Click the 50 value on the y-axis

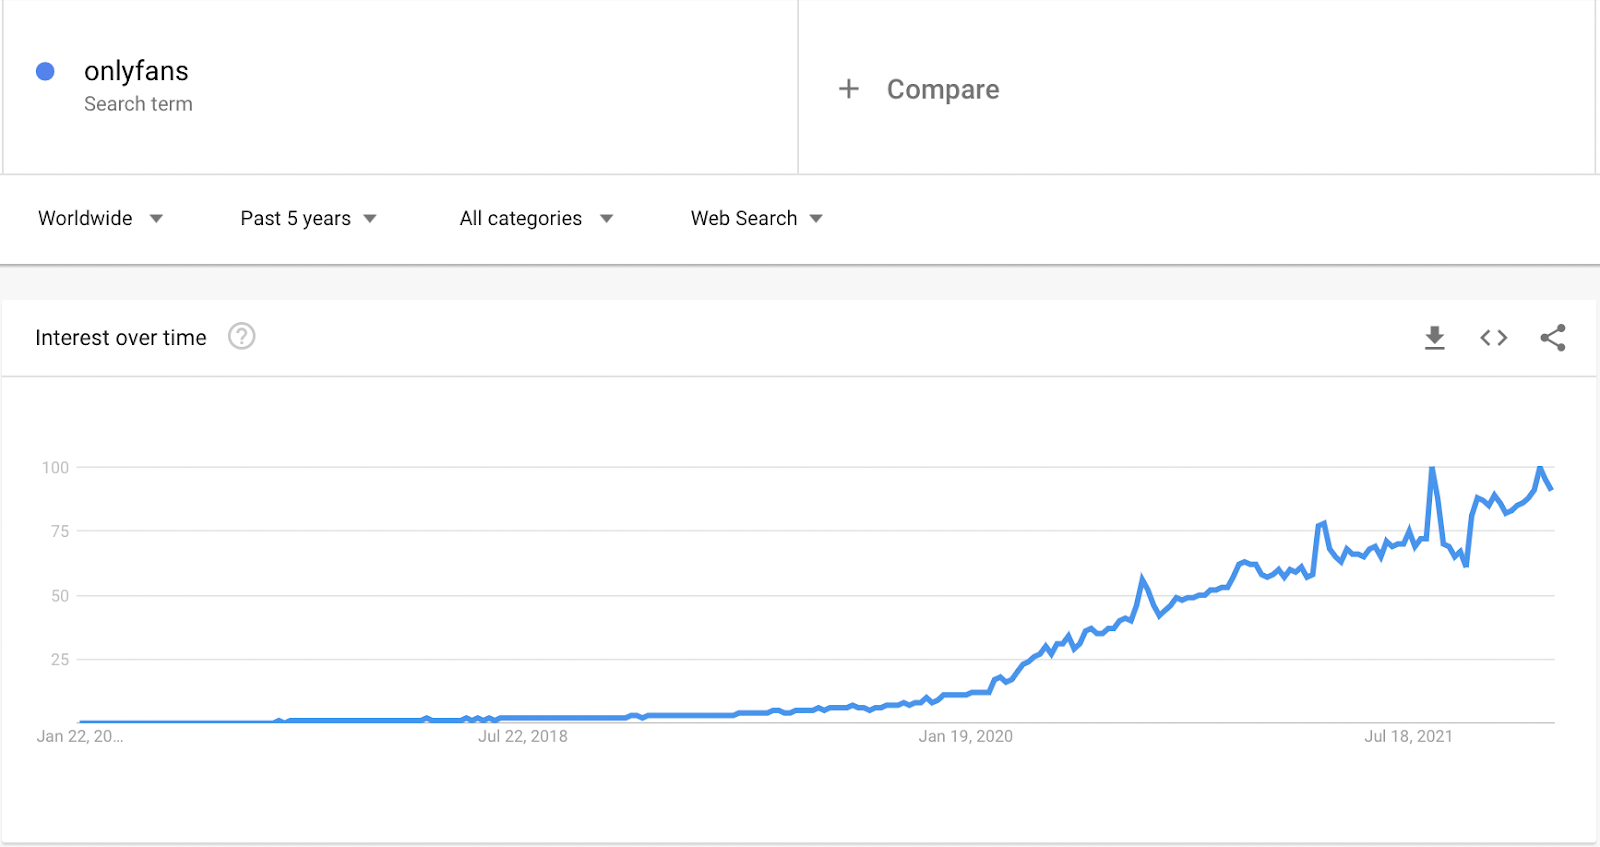pyautogui.click(x=60, y=595)
